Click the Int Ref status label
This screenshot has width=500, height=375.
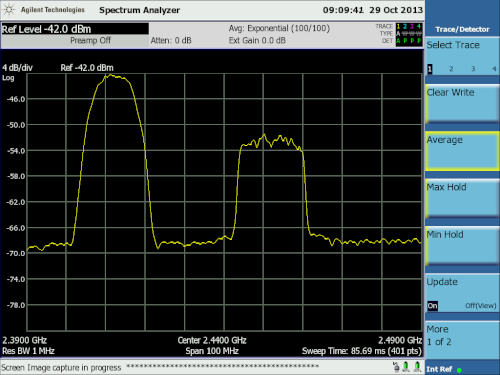[x=439, y=369]
